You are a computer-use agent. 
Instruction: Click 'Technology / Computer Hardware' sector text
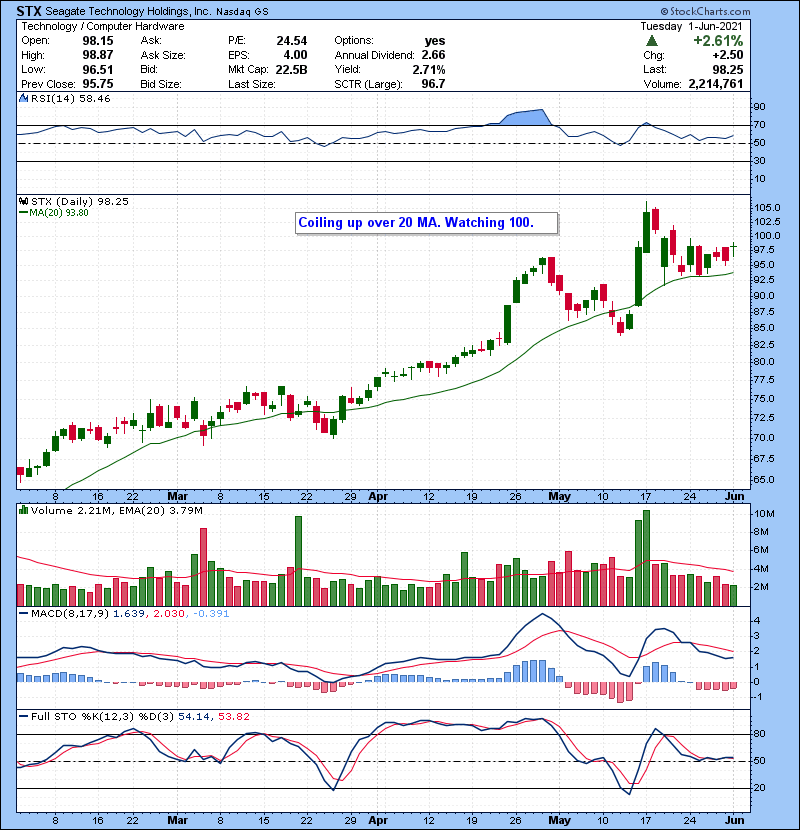tap(103, 26)
